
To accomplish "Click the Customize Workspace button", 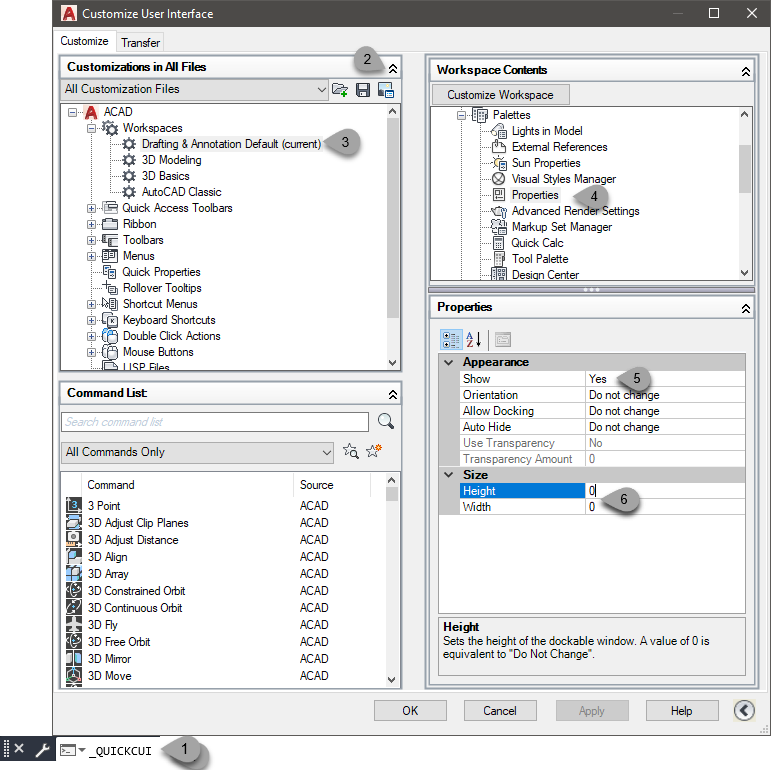I will 500,95.
